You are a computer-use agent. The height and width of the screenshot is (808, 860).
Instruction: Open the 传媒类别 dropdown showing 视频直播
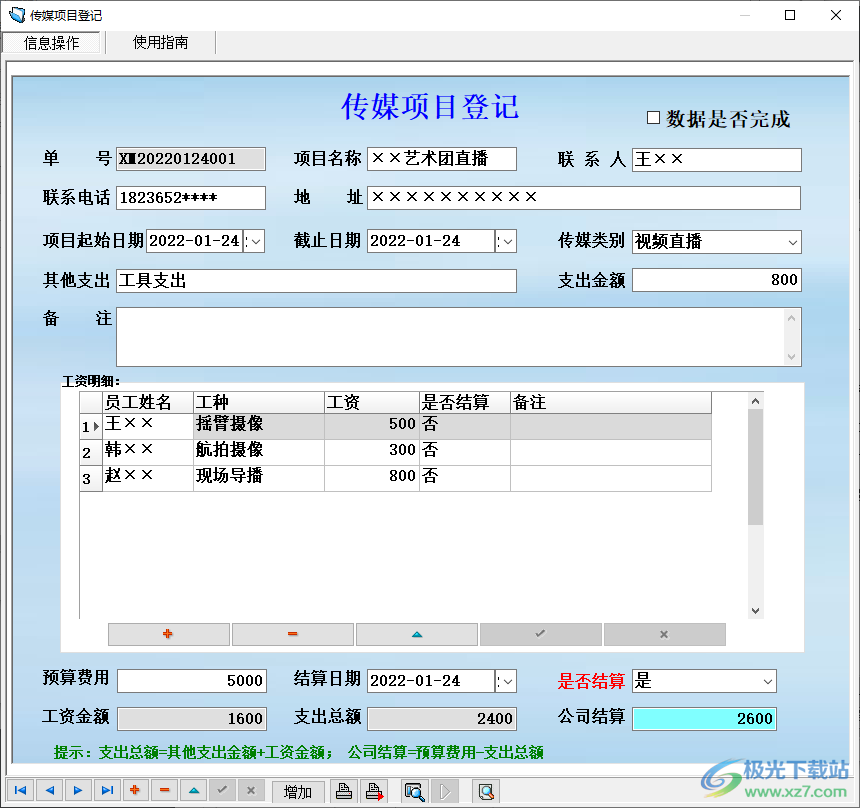point(793,242)
